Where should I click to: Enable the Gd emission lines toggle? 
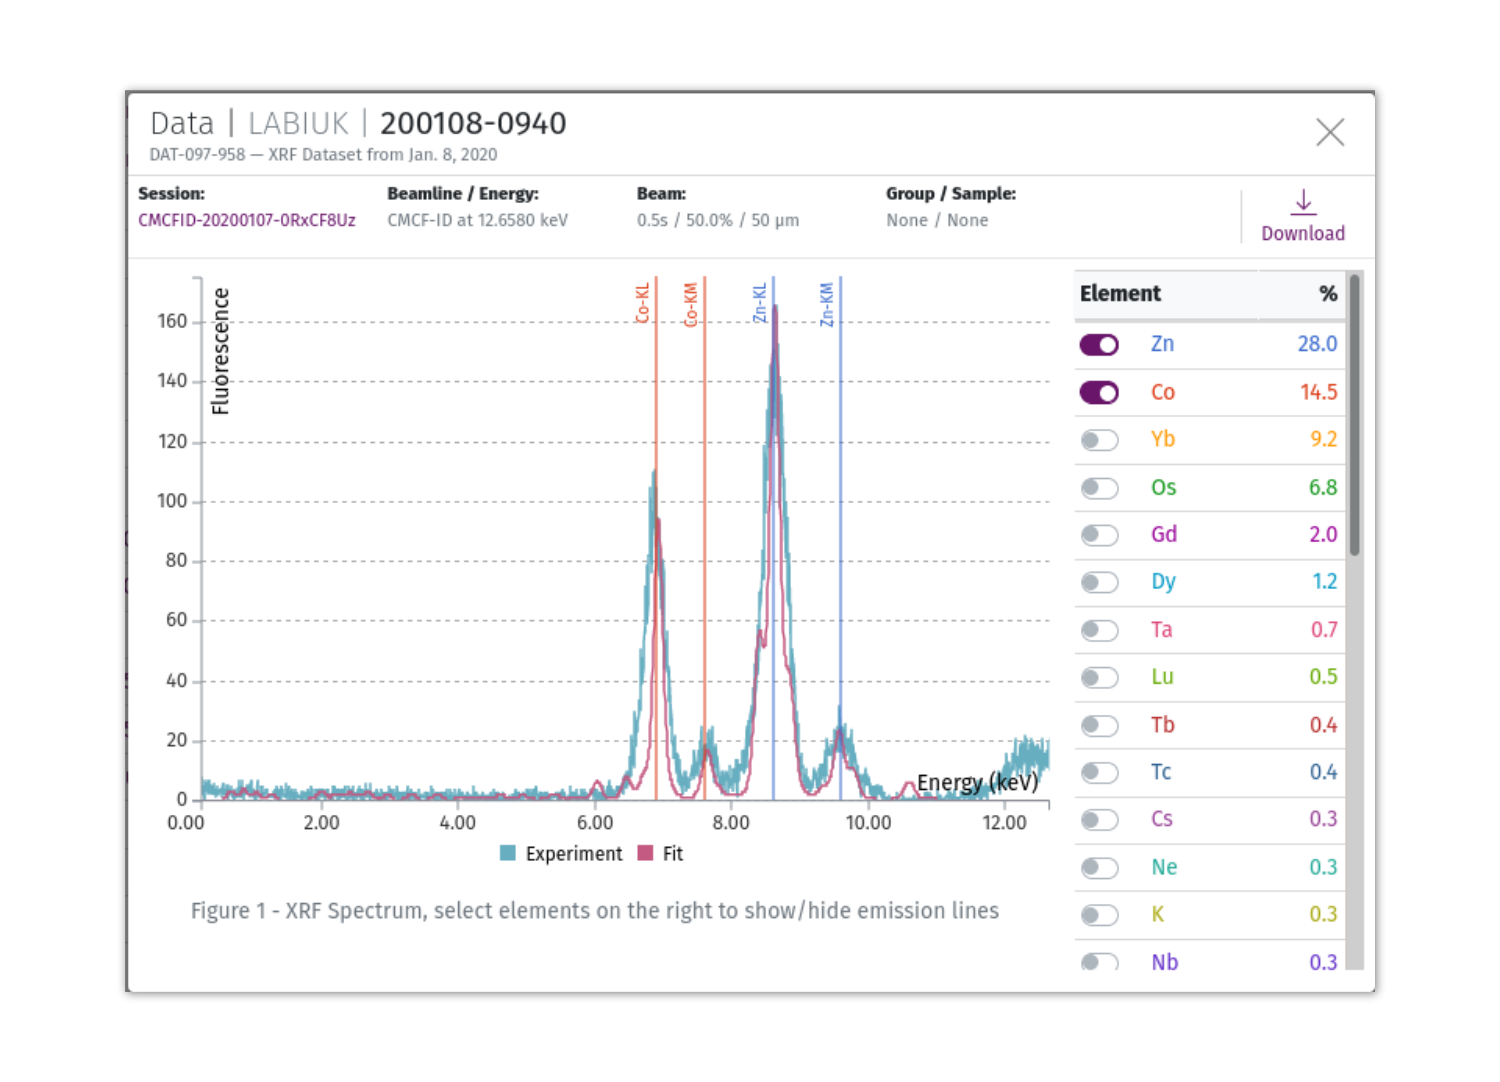pyautogui.click(x=1099, y=535)
